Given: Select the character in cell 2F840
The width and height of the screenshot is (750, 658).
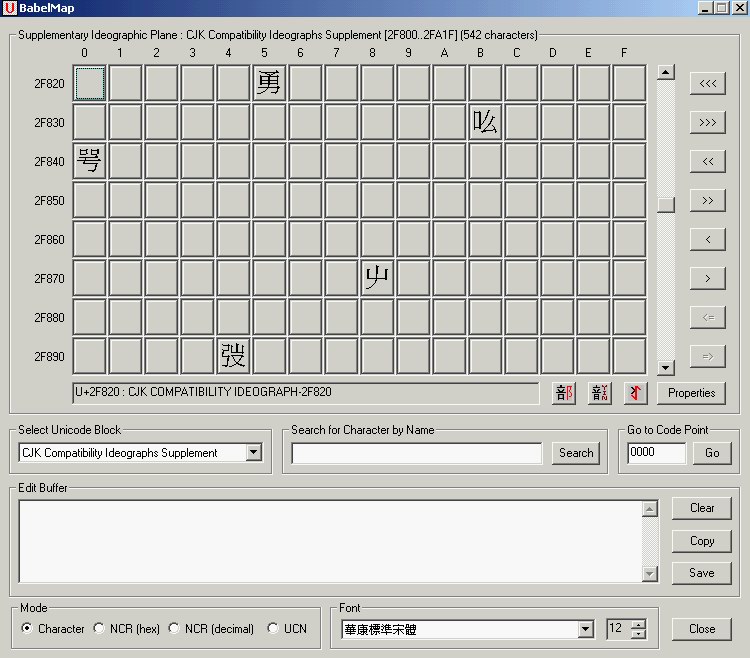Looking at the screenshot, I should (89, 161).
